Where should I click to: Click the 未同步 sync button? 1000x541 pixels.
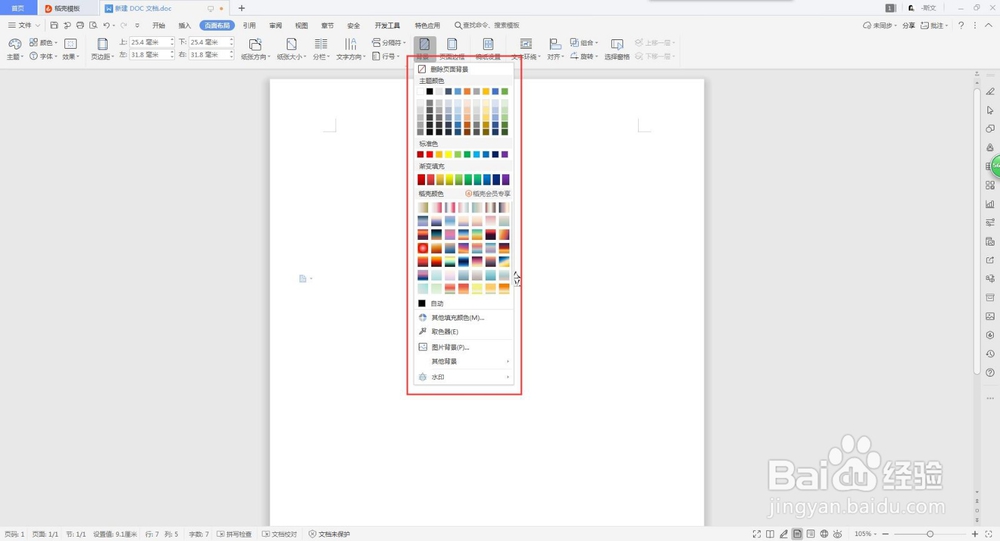coord(879,26)
